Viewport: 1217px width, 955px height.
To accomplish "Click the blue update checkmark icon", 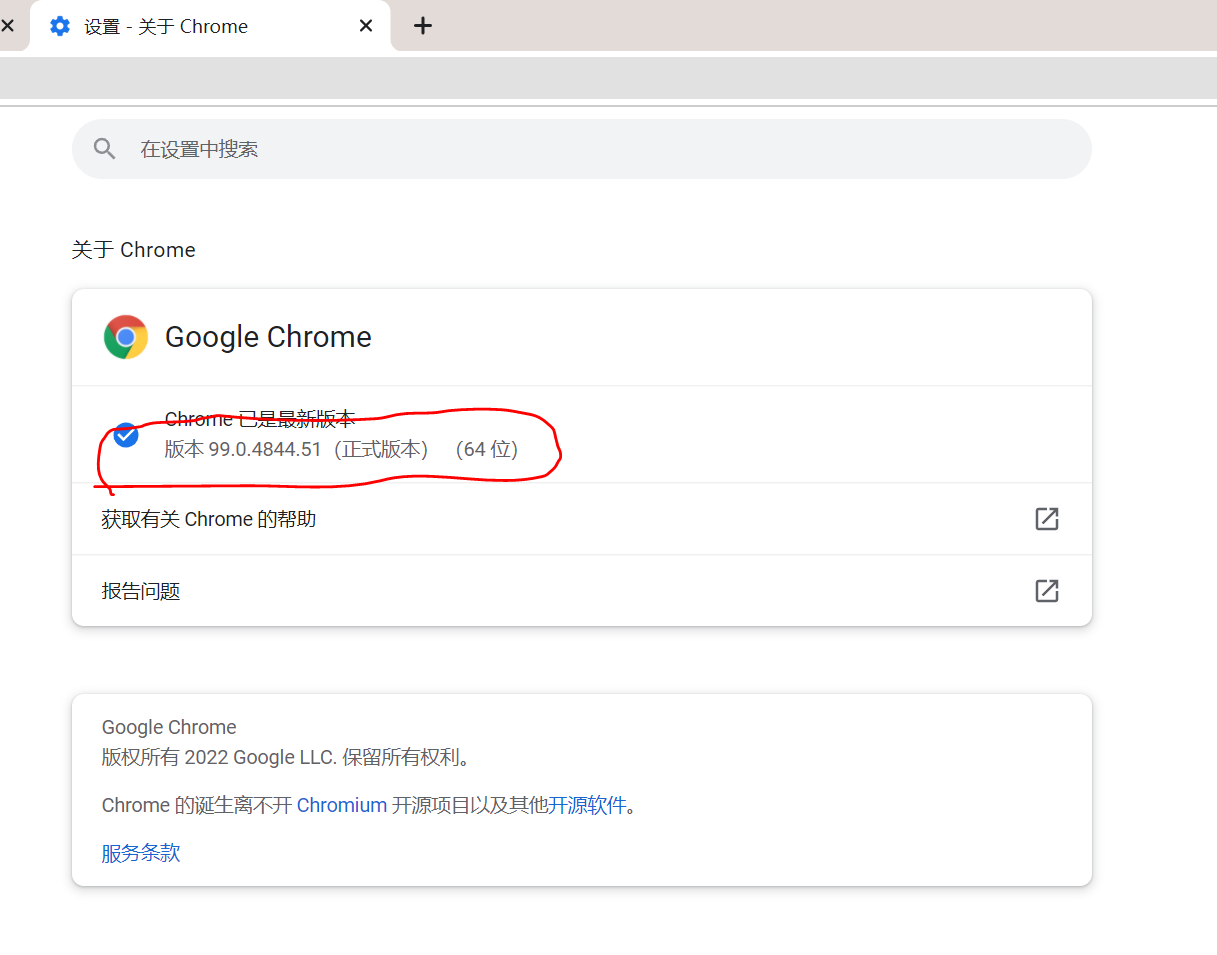I will [x=126, y=435].
